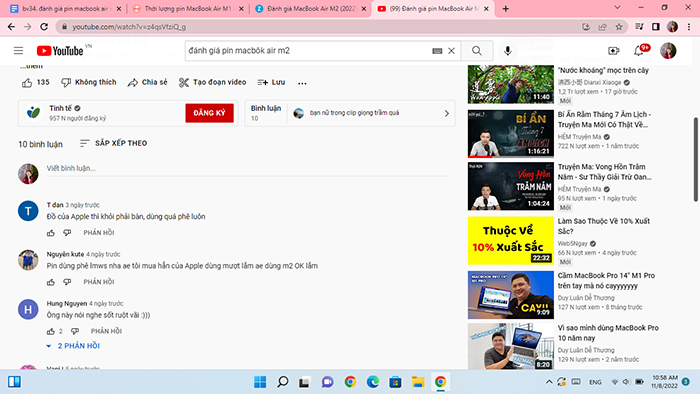The height and width of the screenshot is (394, 700).
Task: Reload the current page
Action: click(x=44, y=27)
